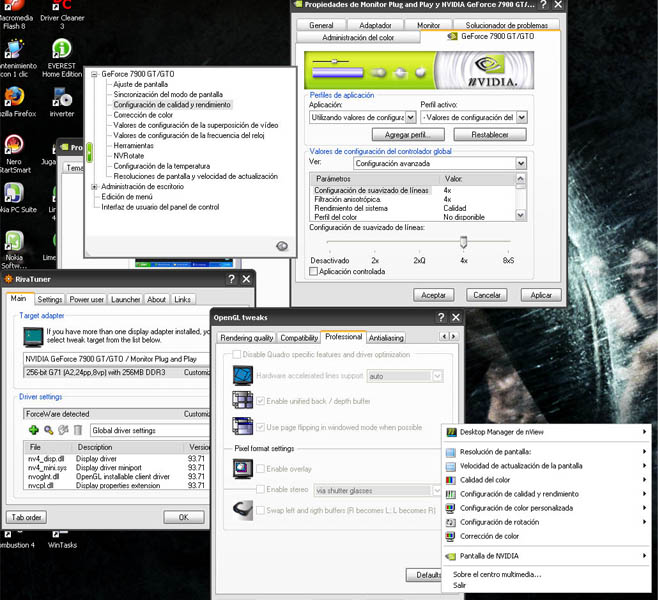Click the NVIDIA eye icon in the tree panel
658x600 pixels.
click(x=282, y=246)
